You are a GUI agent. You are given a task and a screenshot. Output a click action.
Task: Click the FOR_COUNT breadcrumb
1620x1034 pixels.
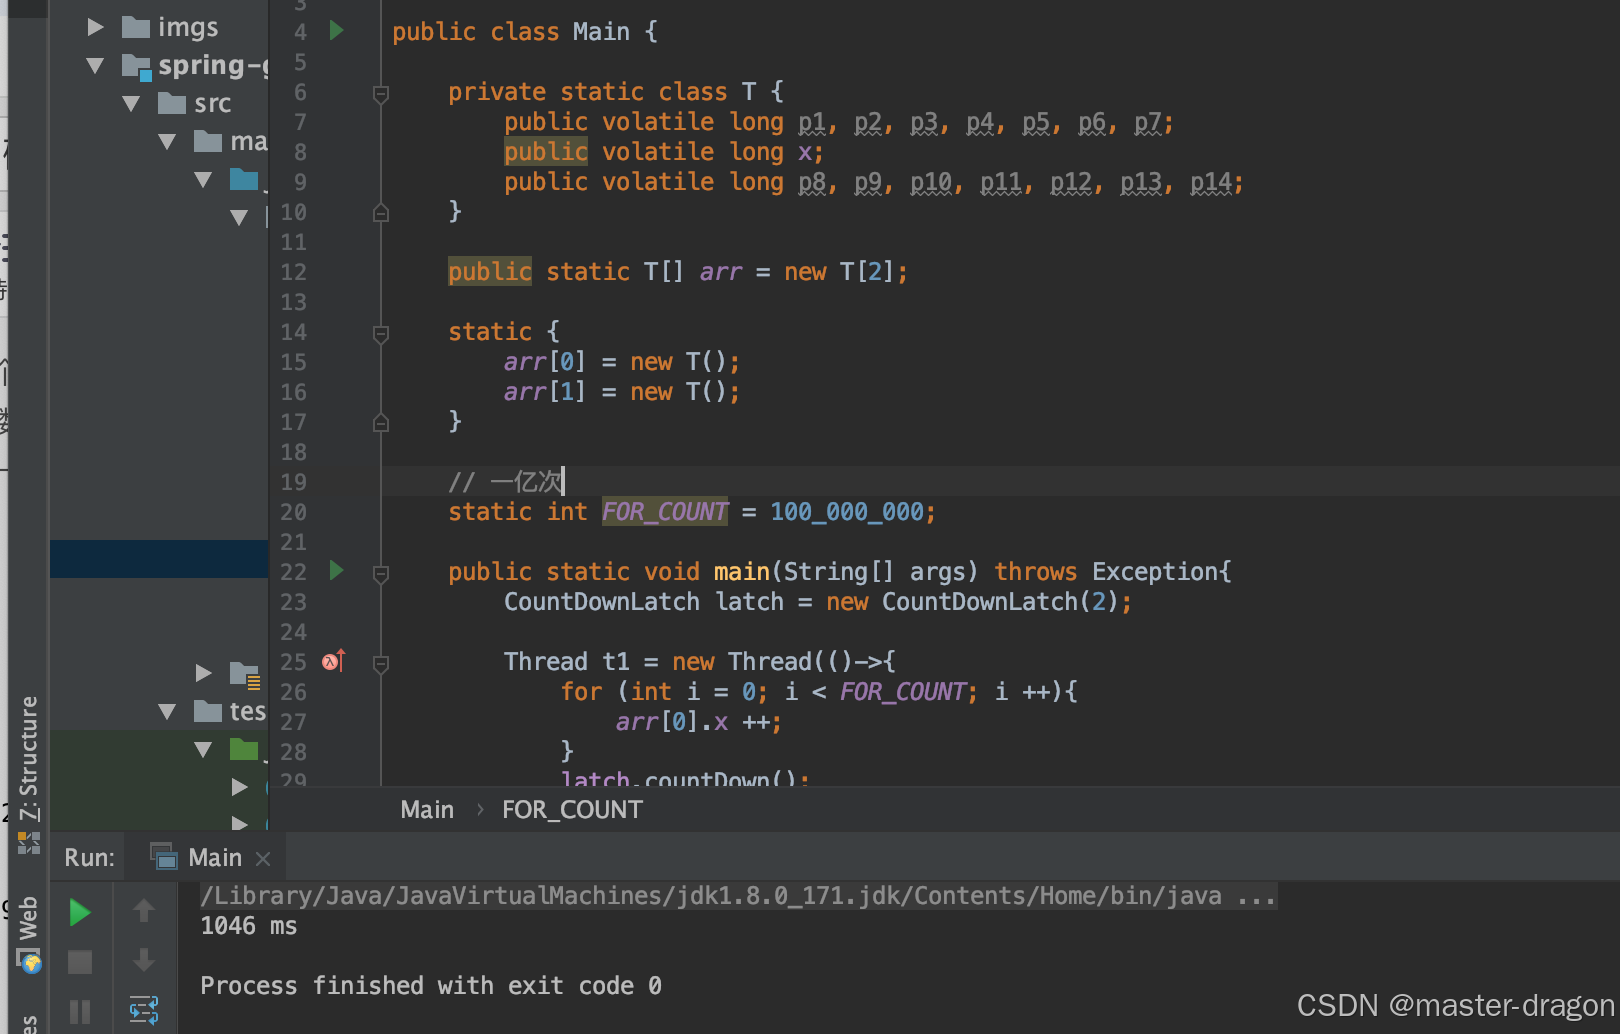point(572,810)
